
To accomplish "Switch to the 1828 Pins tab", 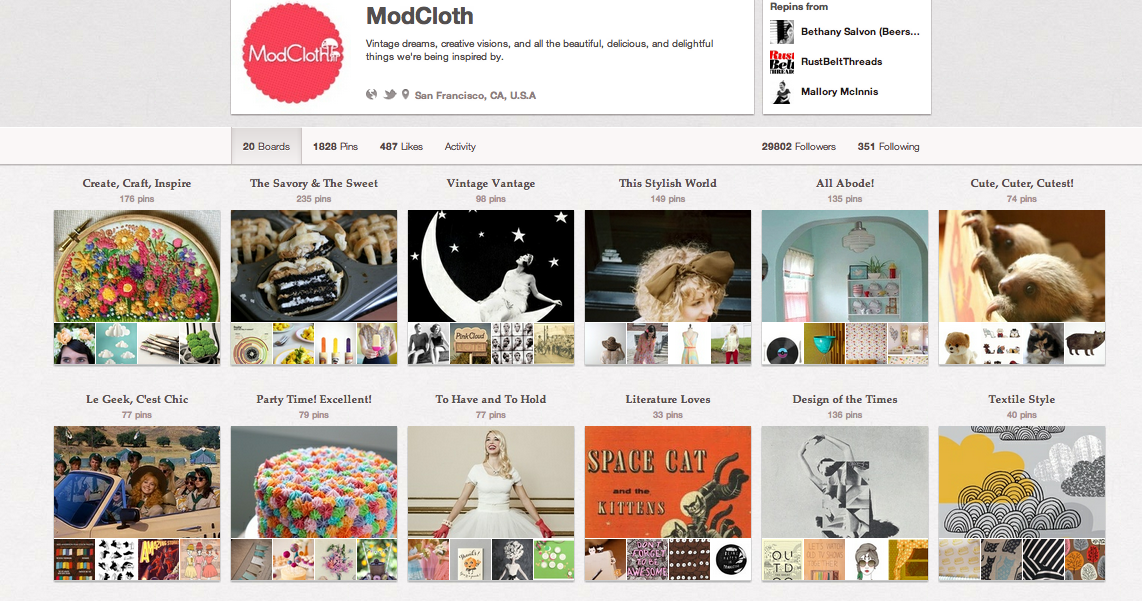I will click(x=335, y=146).
